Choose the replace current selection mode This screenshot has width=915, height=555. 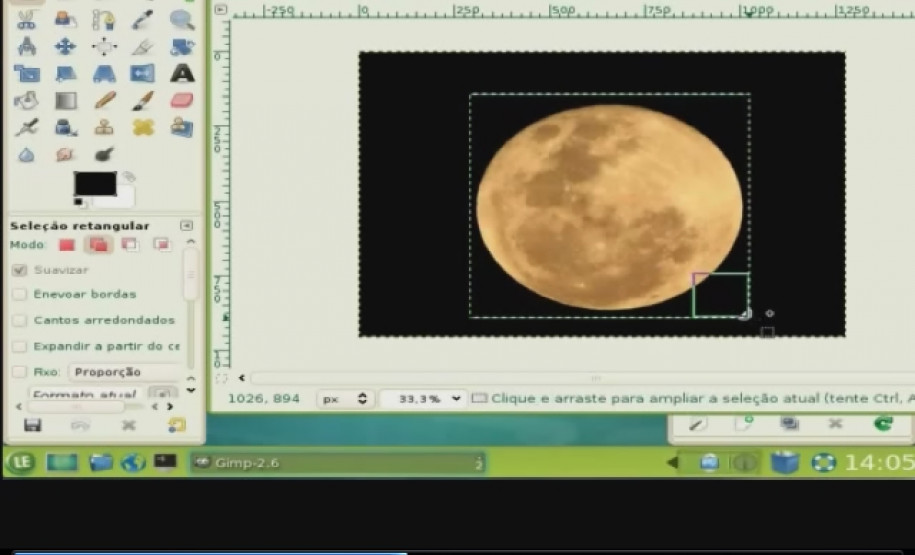click(67, 245)
